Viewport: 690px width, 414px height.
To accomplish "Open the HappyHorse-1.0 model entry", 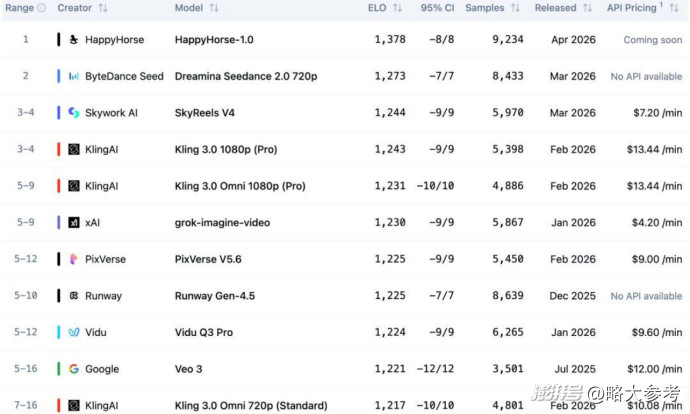I will 215,40.
